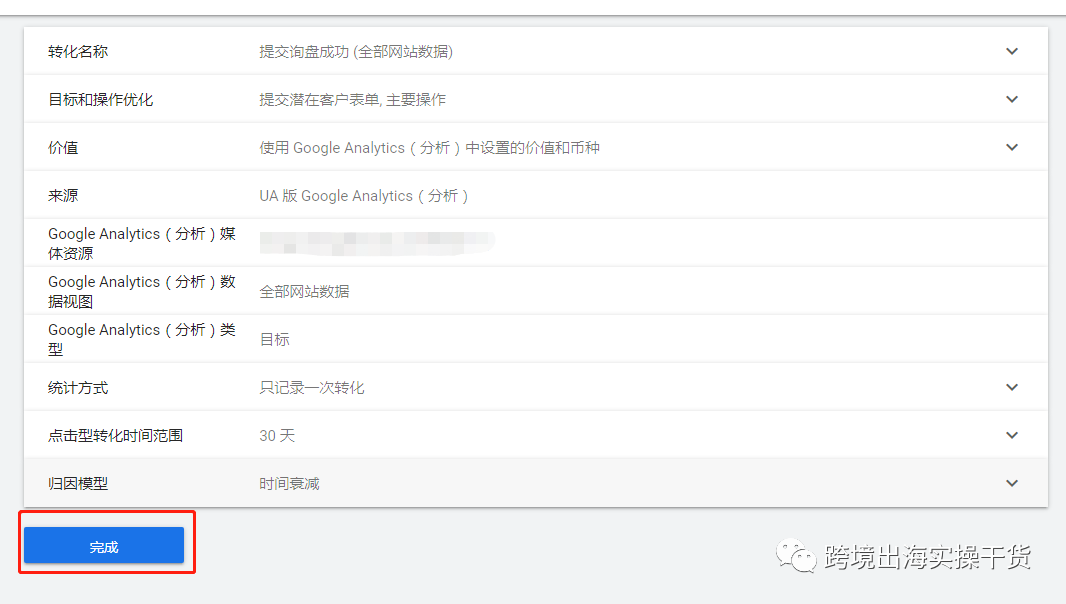The width and height of the screenshot is (1066, 604).
Task: Expand the 归因模型 row
Action: tap(1011, 483)
